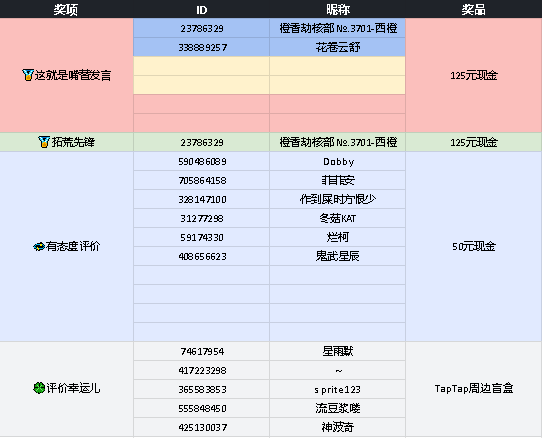The width and height of the screenshot is (542, 438).
Task: Click ID cell 590486089
Action: coord(202,161)
